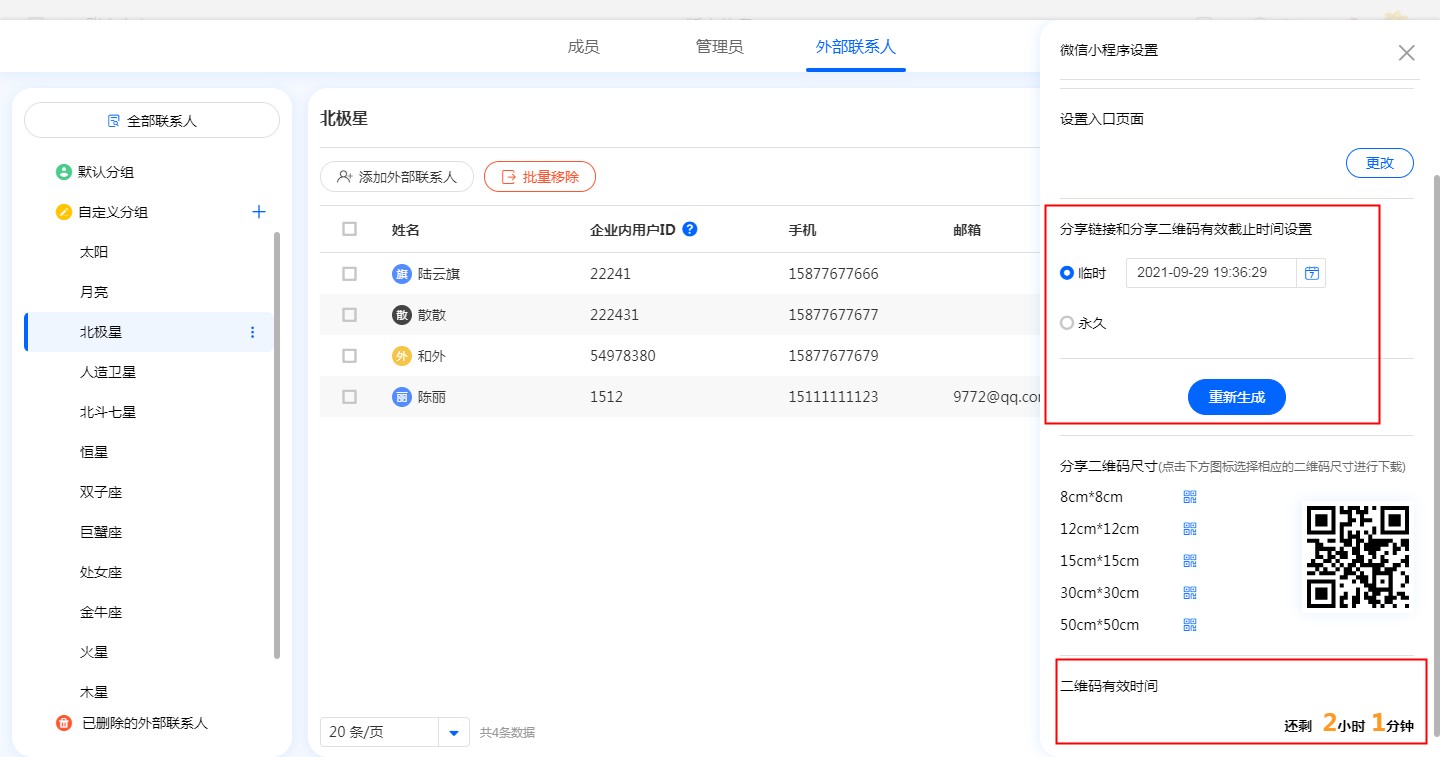Select the 临时 radio option
1440x757 pixels.
tap(1067, 273)
